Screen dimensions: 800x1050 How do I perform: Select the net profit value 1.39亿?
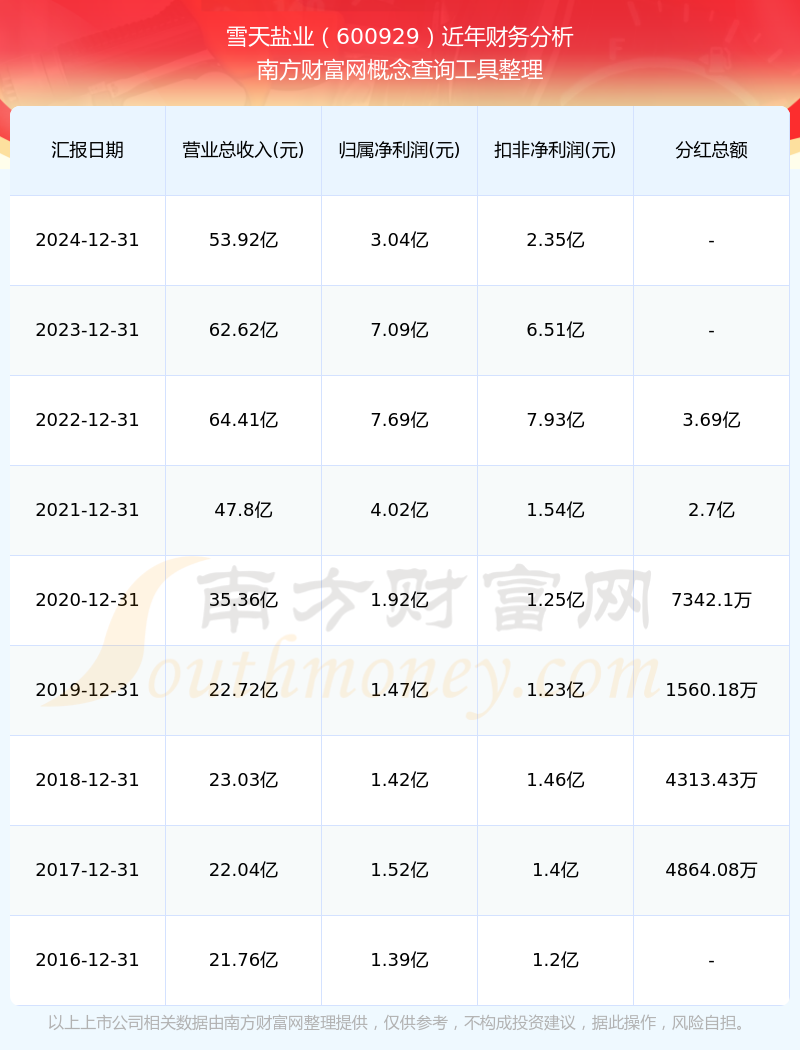(400, 960)
